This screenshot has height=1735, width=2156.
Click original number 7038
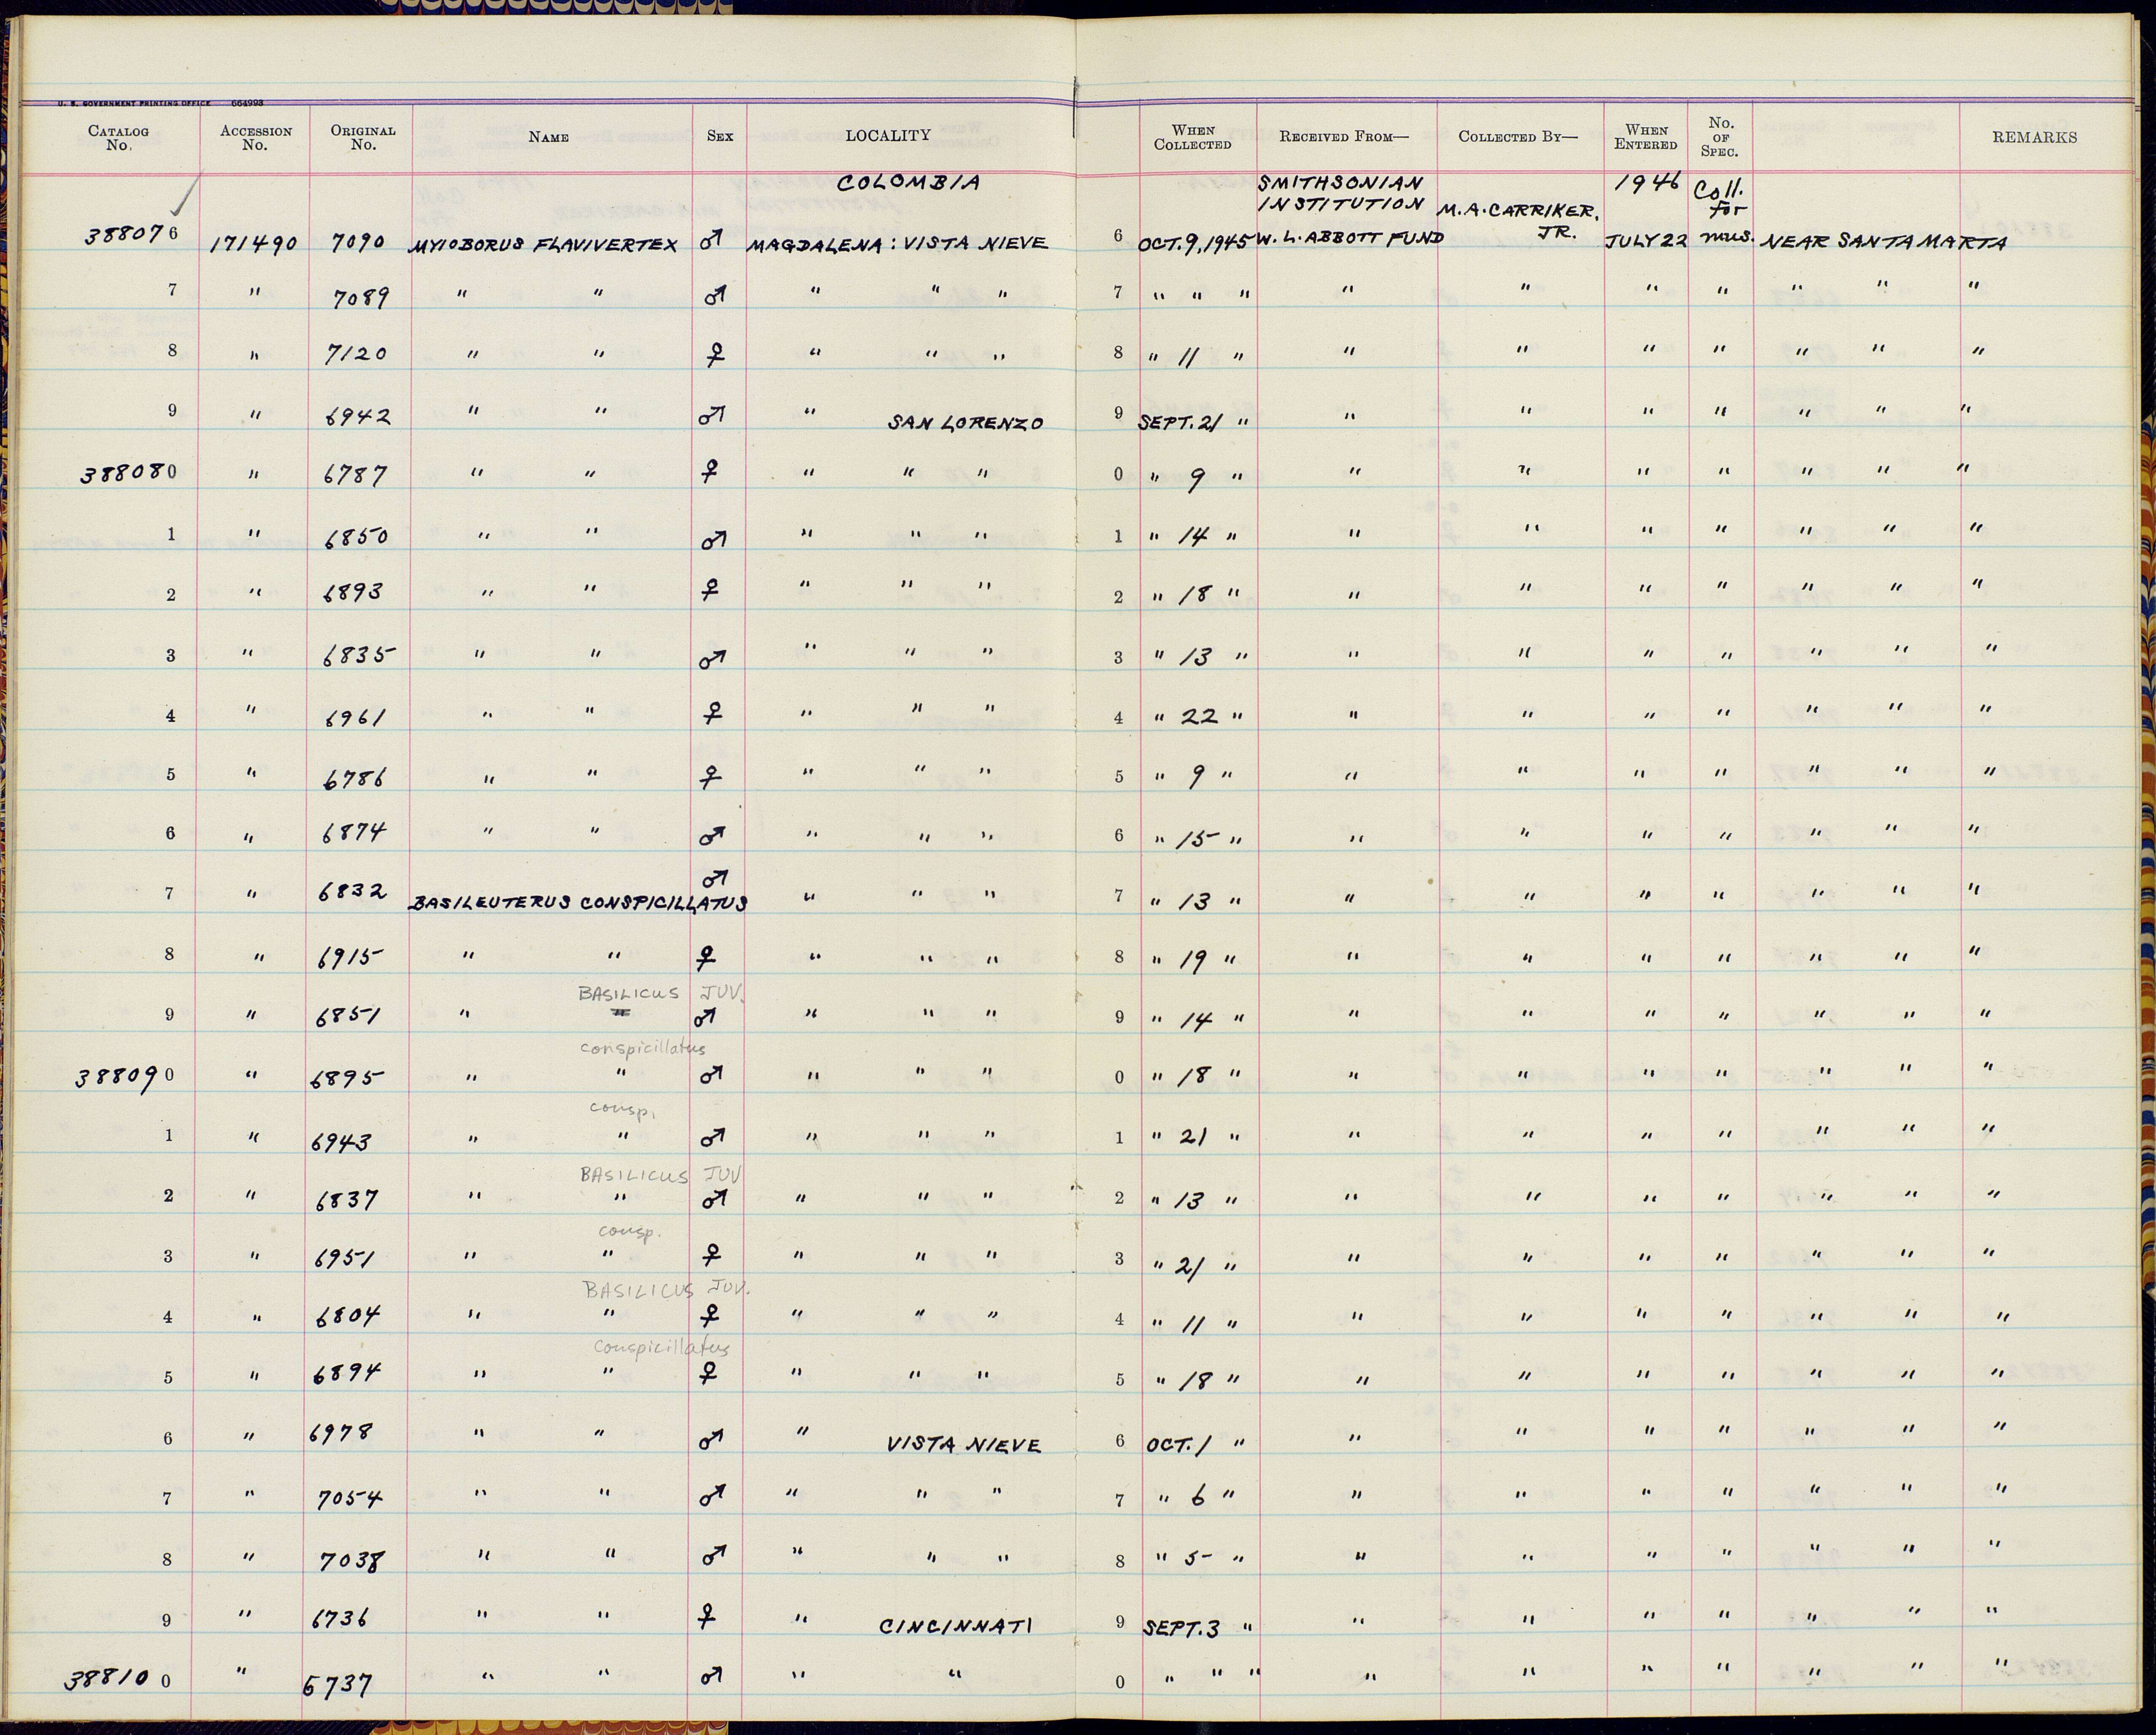(353, 1561)
